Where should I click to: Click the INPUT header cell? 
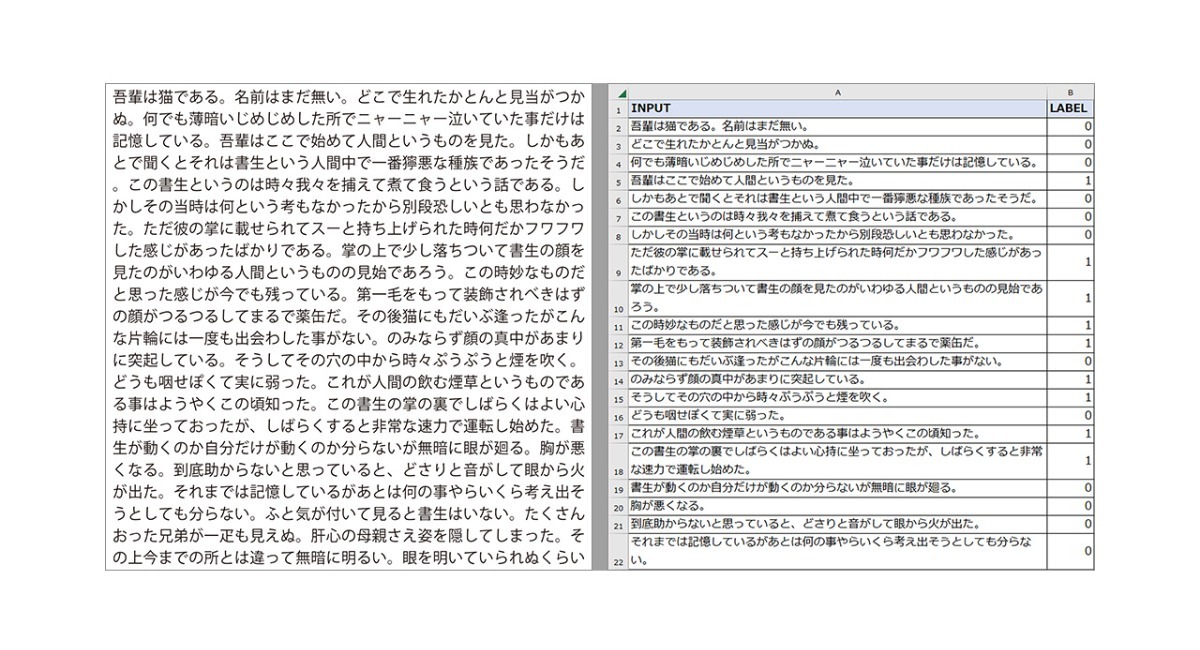tap(837, 108)
